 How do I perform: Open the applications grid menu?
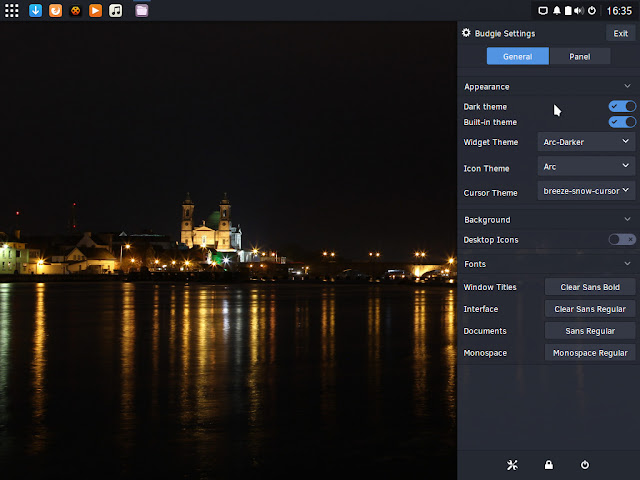pyautogui.click(x=11, y=11)
